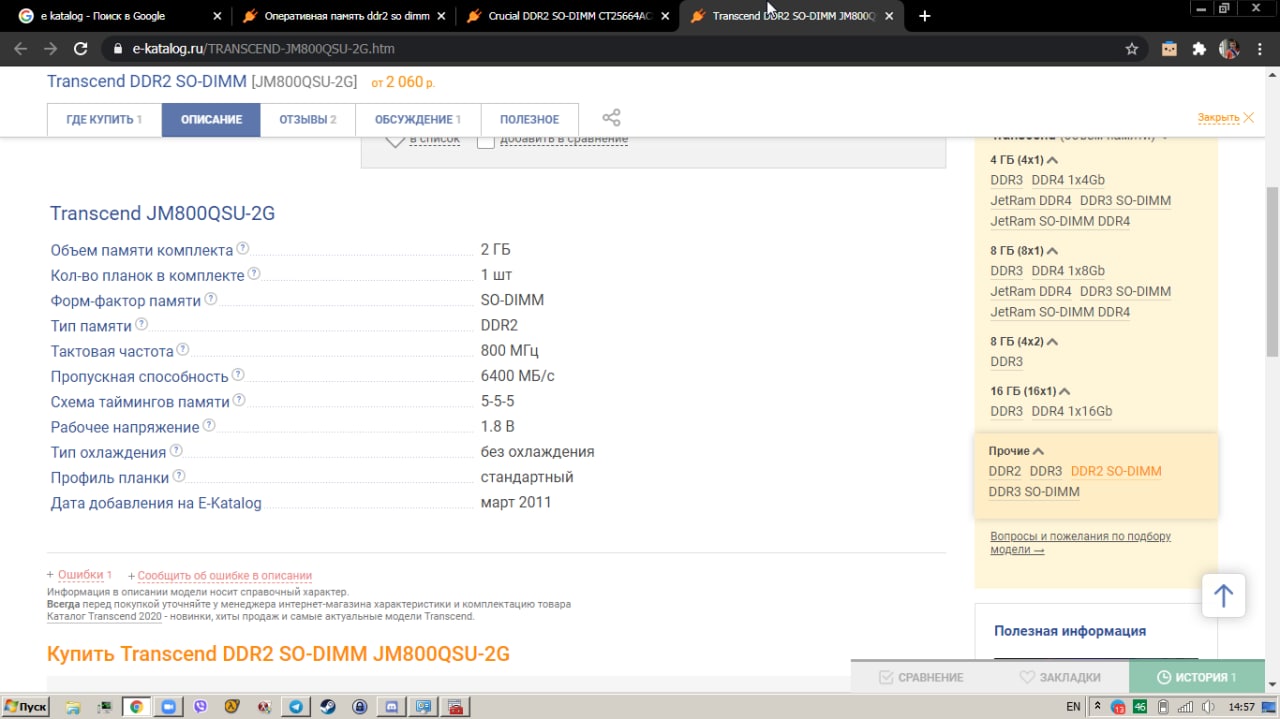Open Zoom from the taskbar
The width and height of the screenshot is (1280, 719).
168,706
